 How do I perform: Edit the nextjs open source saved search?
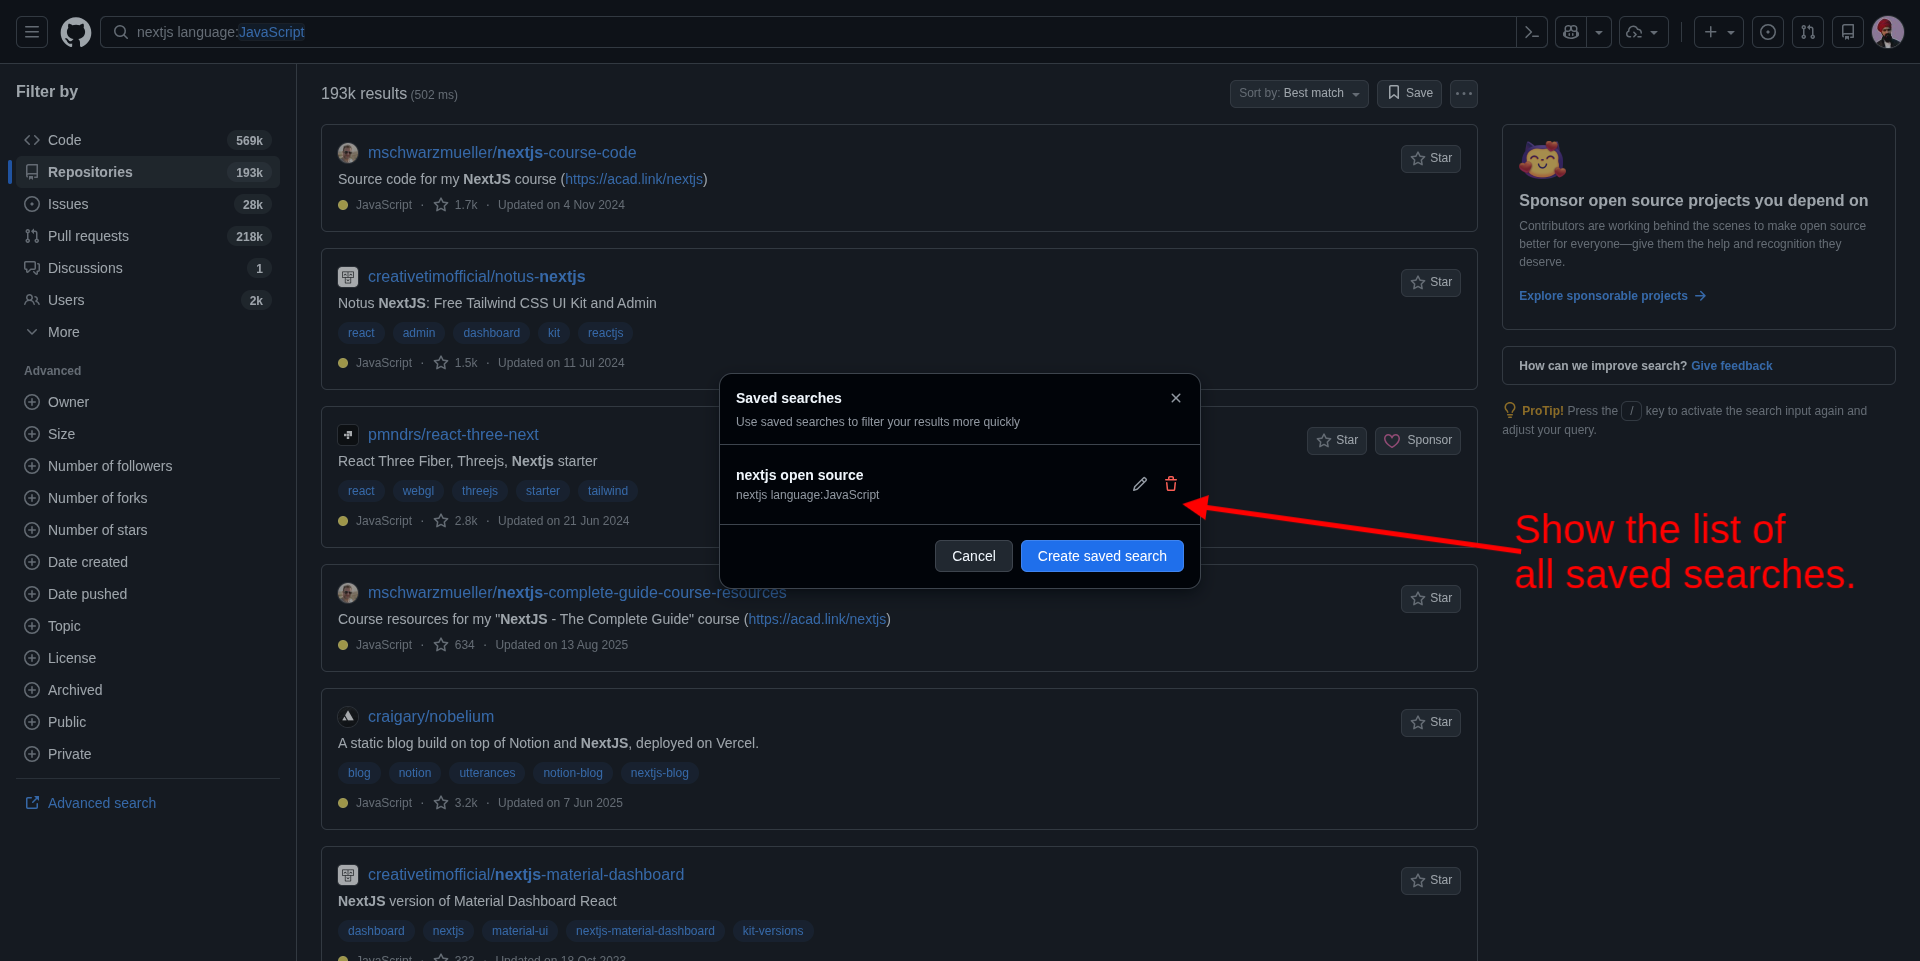[x=1140, y=484]
